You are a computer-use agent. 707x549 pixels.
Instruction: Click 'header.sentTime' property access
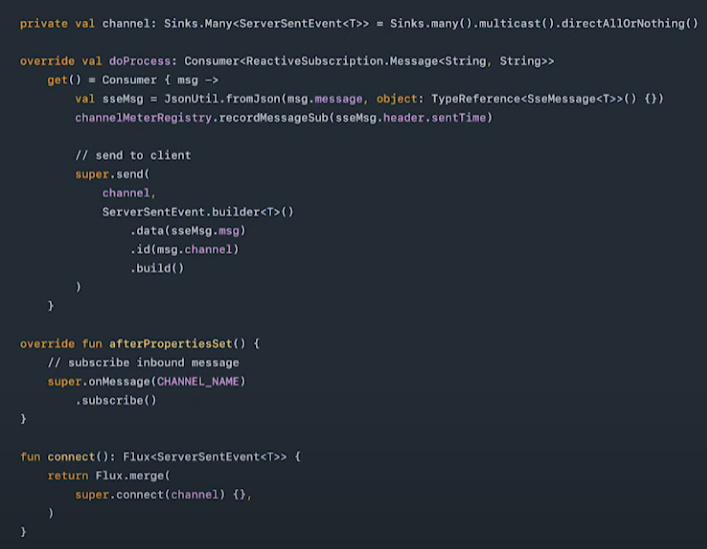click(434, 118)
